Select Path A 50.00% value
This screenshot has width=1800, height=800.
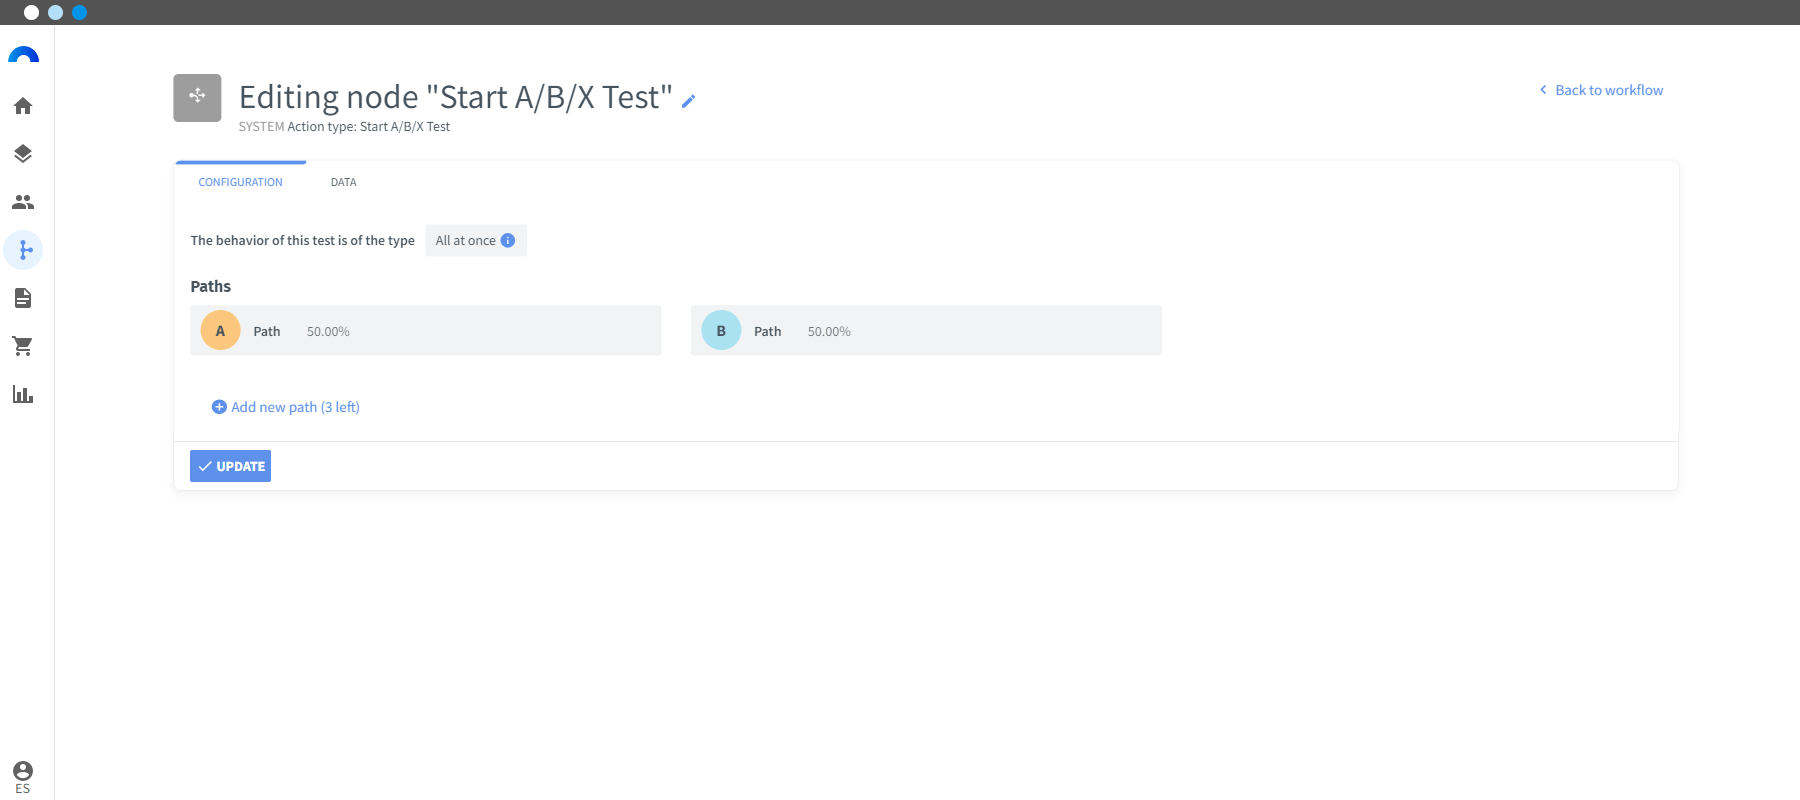coord(328,331)
